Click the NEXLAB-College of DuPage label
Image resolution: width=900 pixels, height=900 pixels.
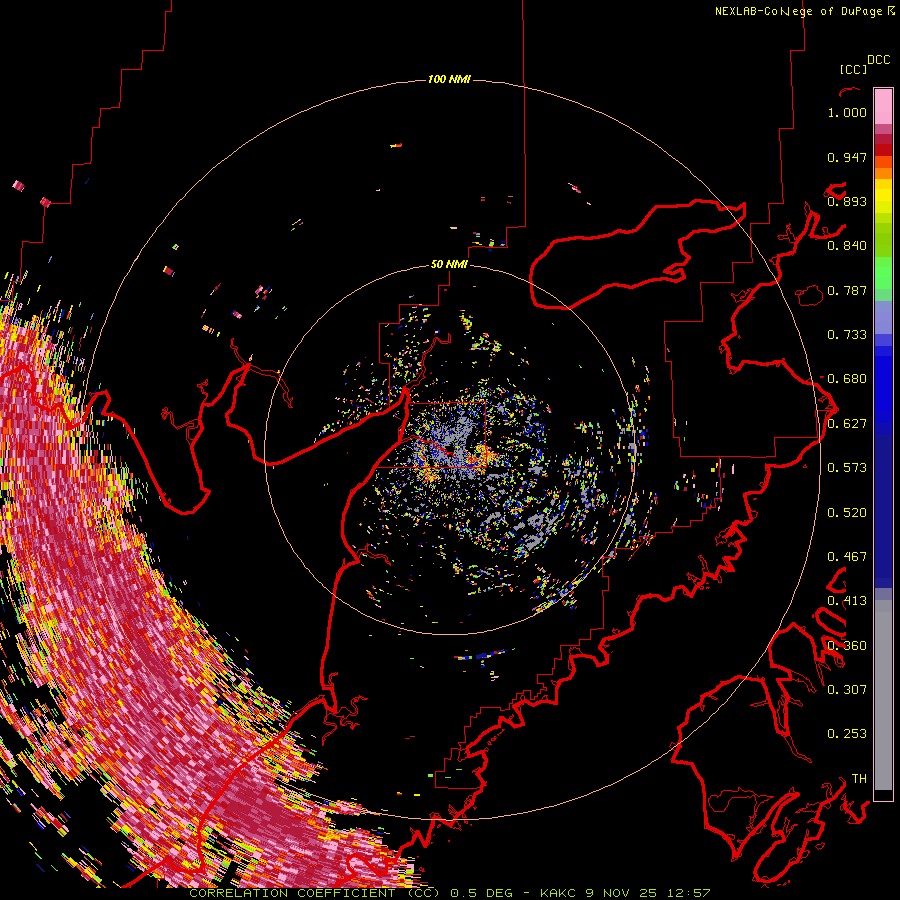805,11
